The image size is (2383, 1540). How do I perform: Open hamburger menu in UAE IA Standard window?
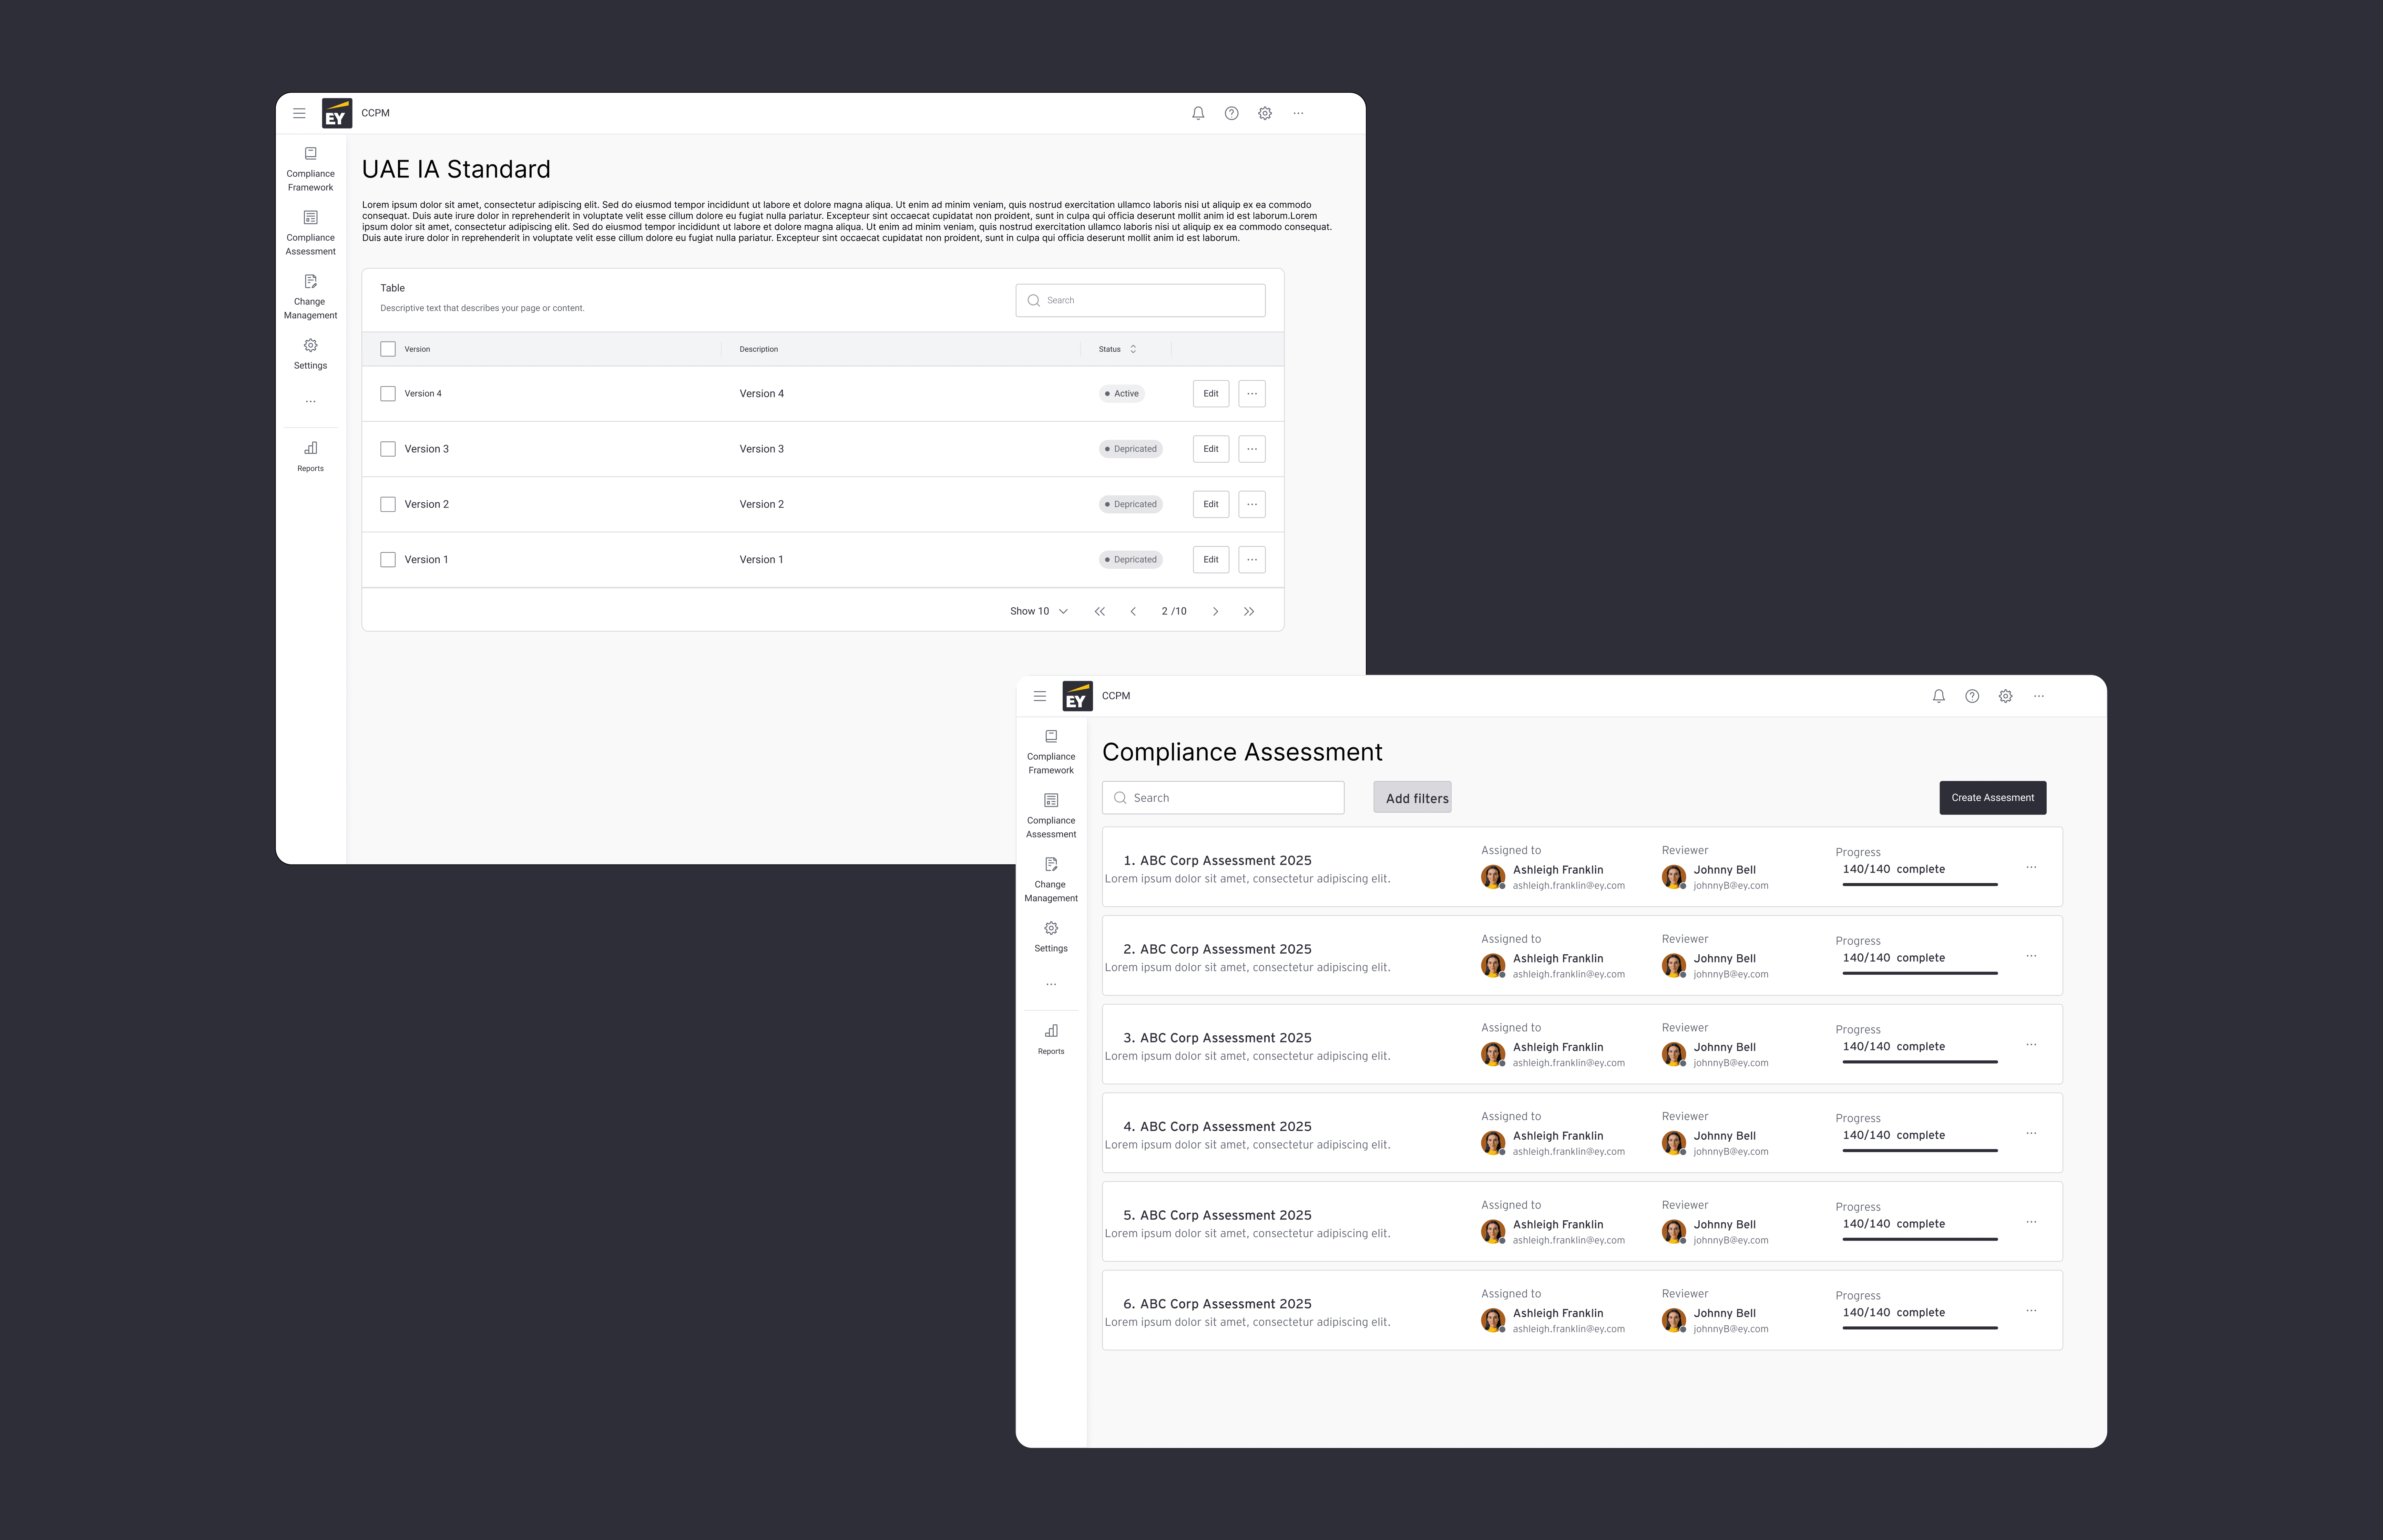coord(299,113)
